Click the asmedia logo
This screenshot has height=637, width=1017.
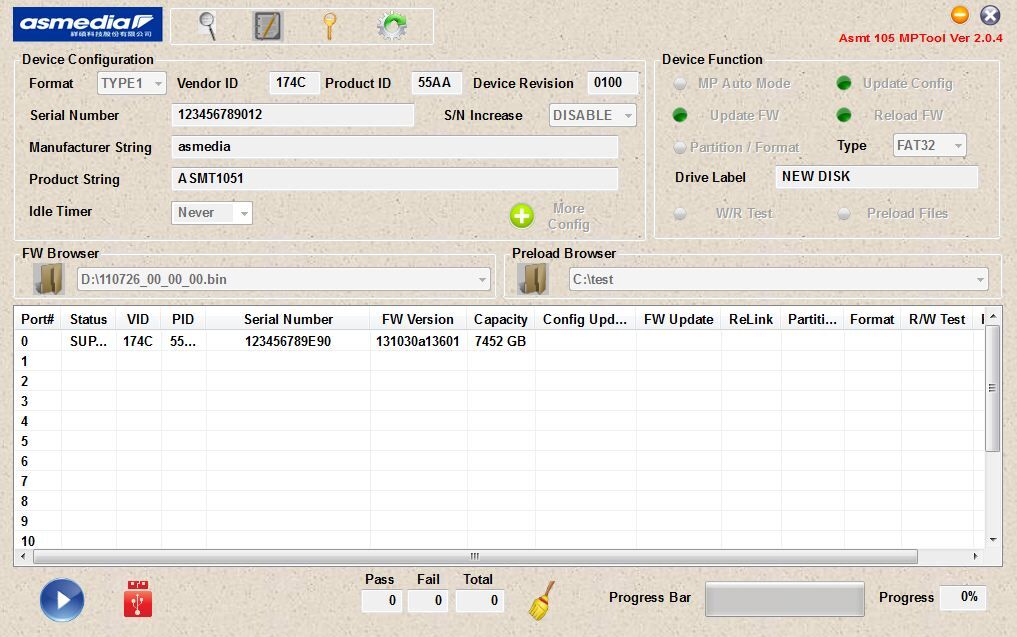pos(88,25)
